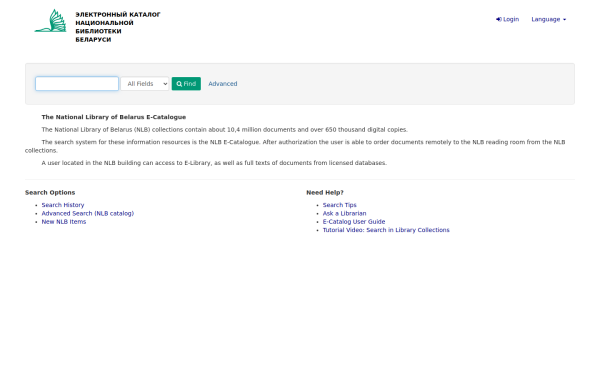Screen dimensions: 600x375
Task: Open the Search Tips help link
Action: [x=339, y=205]
